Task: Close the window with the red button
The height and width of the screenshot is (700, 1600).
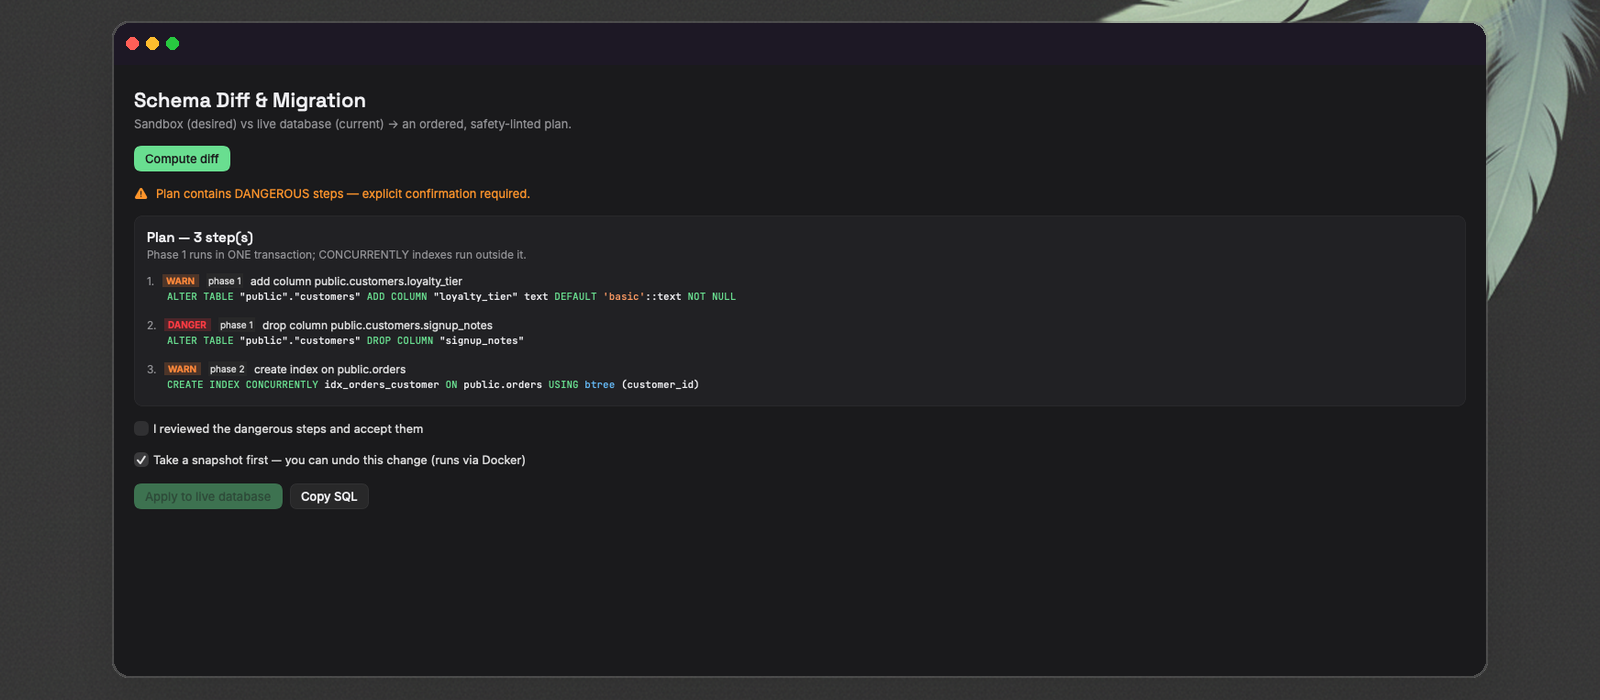Action: click(132, 44)
